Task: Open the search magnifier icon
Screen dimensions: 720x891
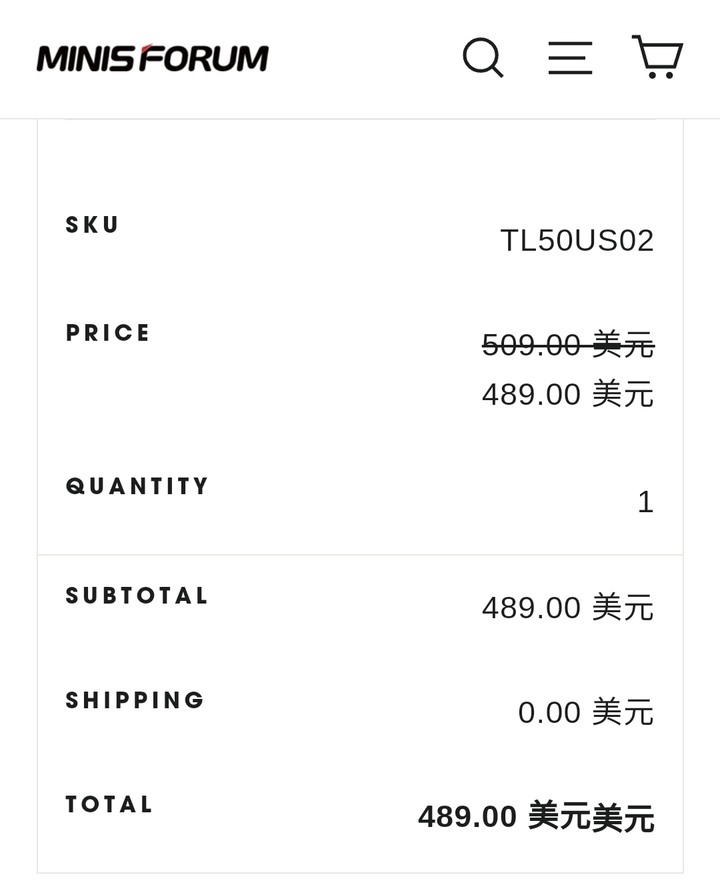Action: pos(482,57)
